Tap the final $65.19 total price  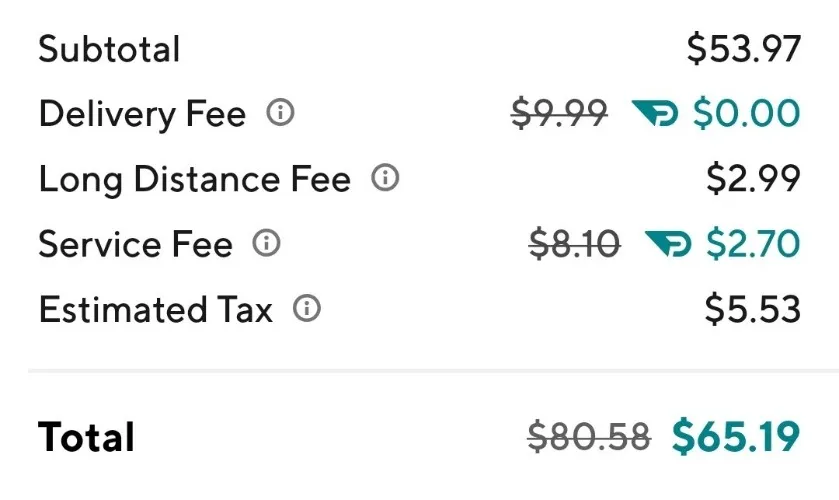(736, 436)
